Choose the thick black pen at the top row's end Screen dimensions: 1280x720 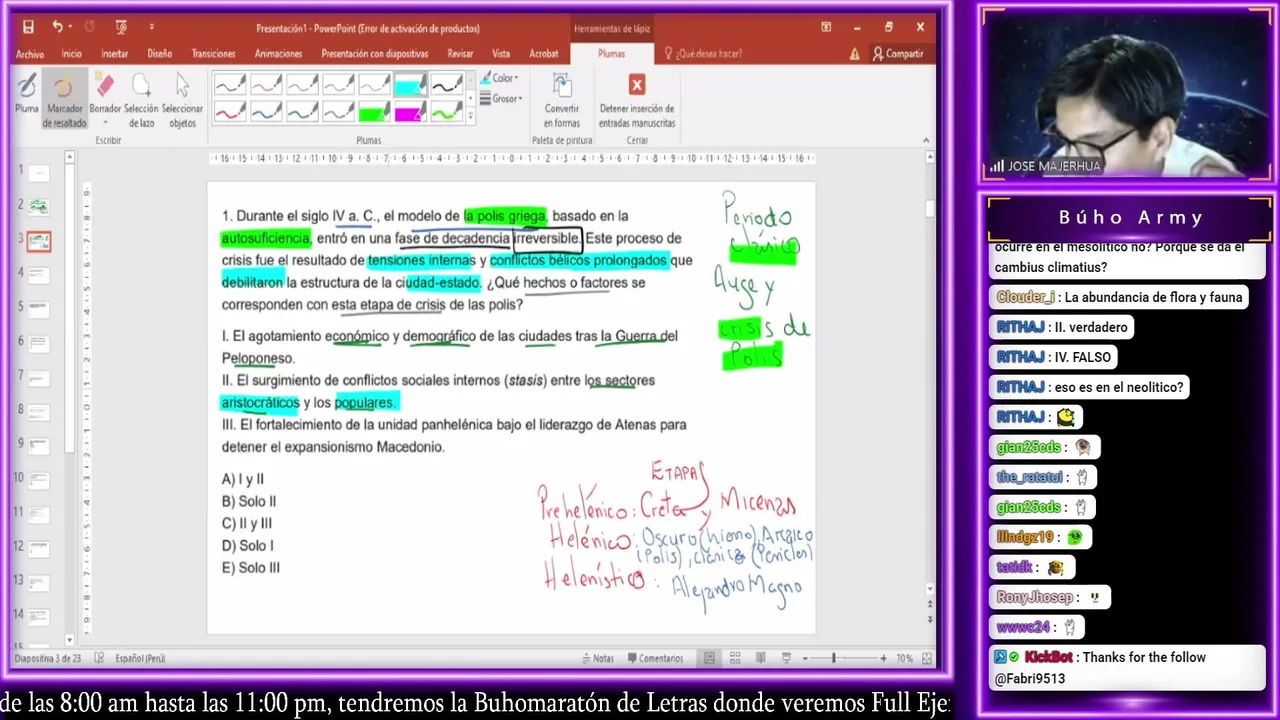[x=446, y=86]
